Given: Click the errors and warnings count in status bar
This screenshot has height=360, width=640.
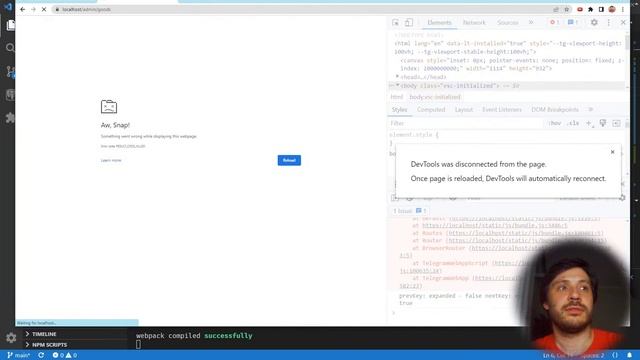Looking at the screenshot, I should pos(64,355).
